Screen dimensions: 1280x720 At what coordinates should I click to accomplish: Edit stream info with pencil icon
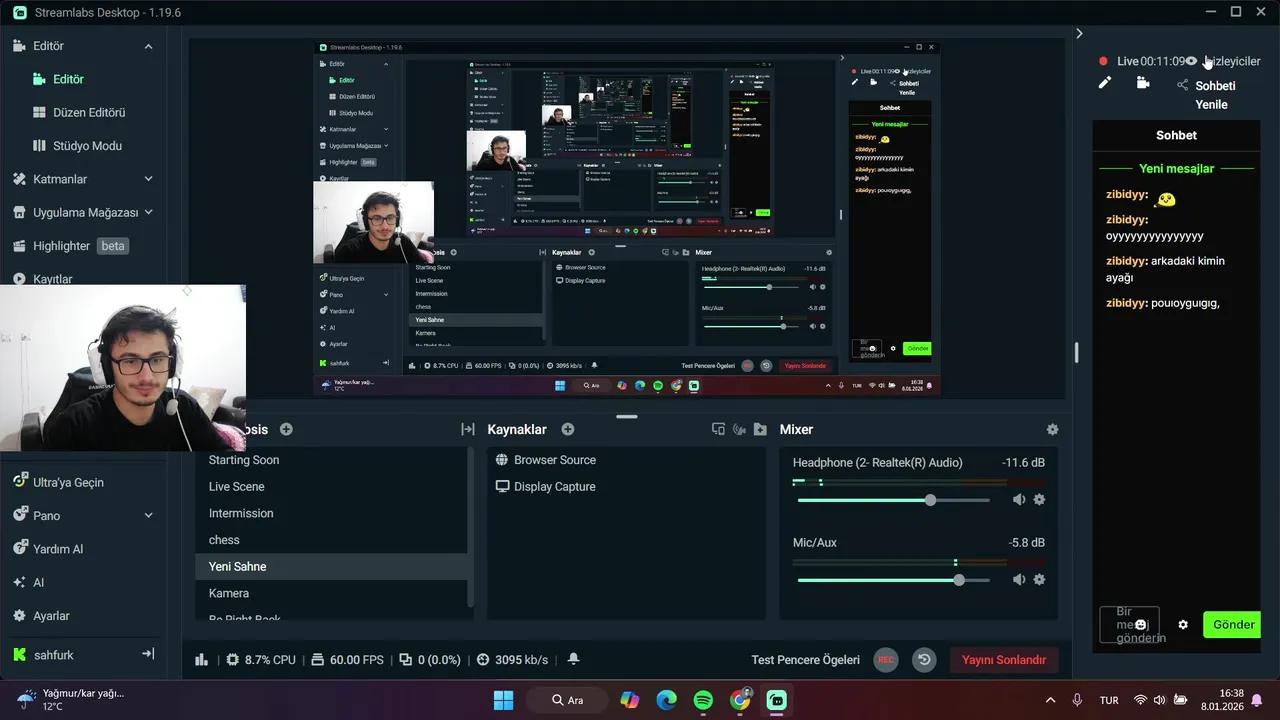pos(1105,83)
